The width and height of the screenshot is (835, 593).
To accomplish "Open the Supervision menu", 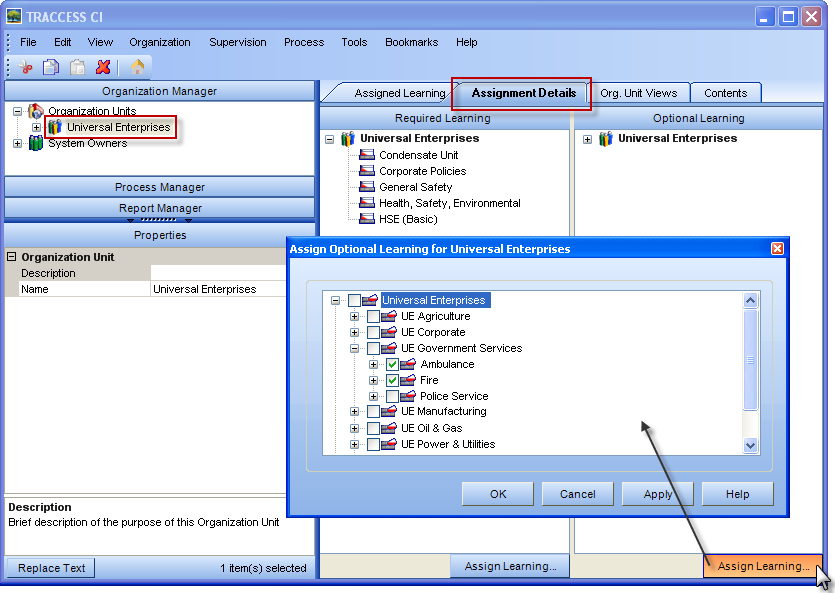I will 237,42.
